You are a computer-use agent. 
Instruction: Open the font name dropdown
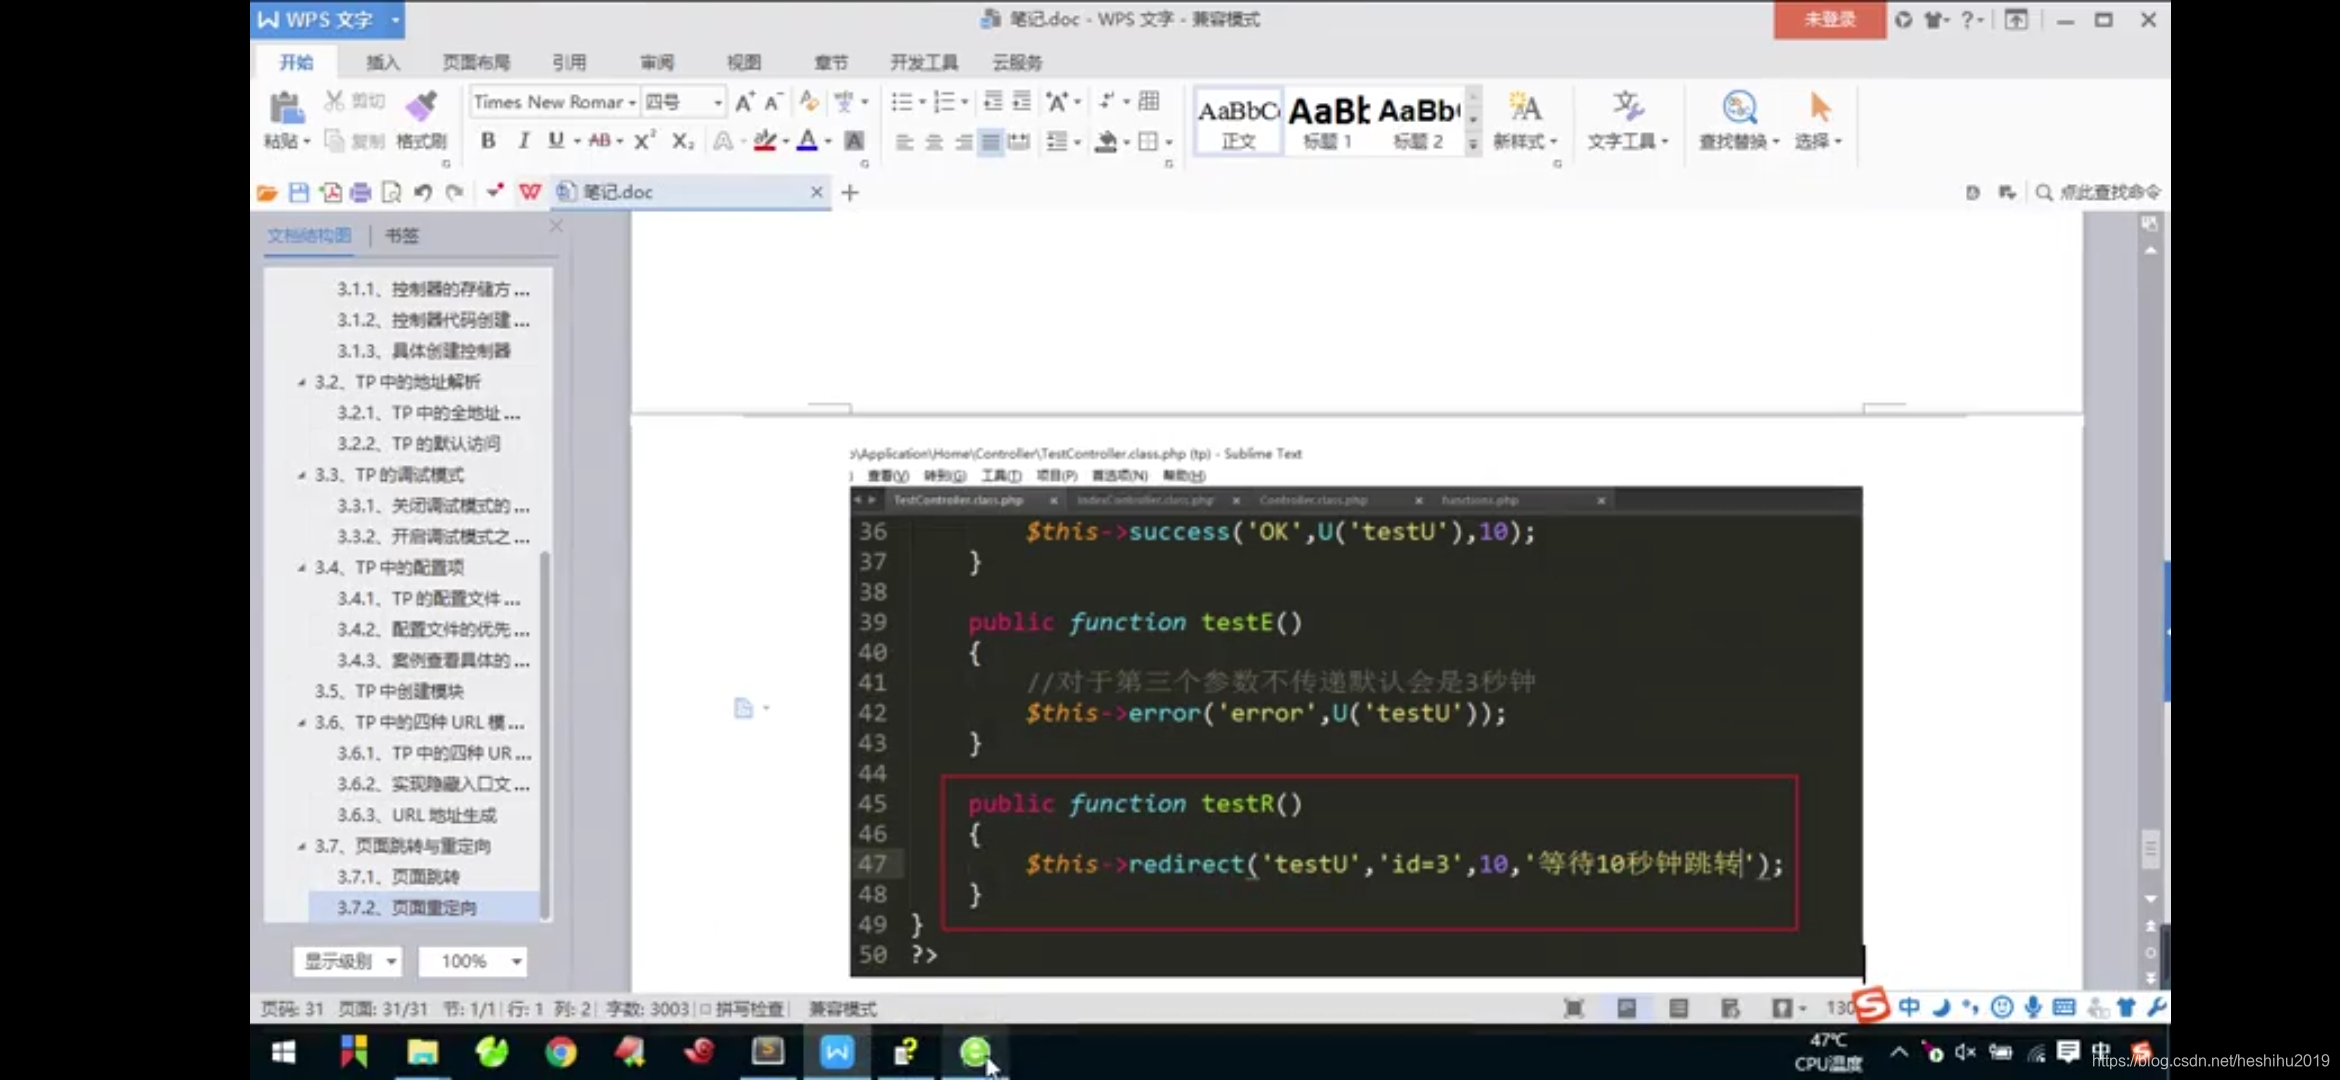[x=632, y=103]
